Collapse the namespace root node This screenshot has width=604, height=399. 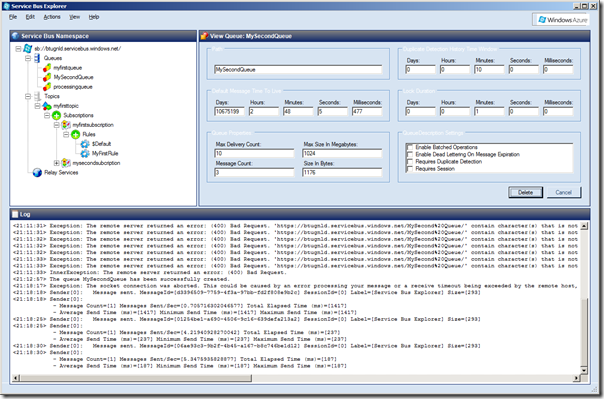pos(18,49)
